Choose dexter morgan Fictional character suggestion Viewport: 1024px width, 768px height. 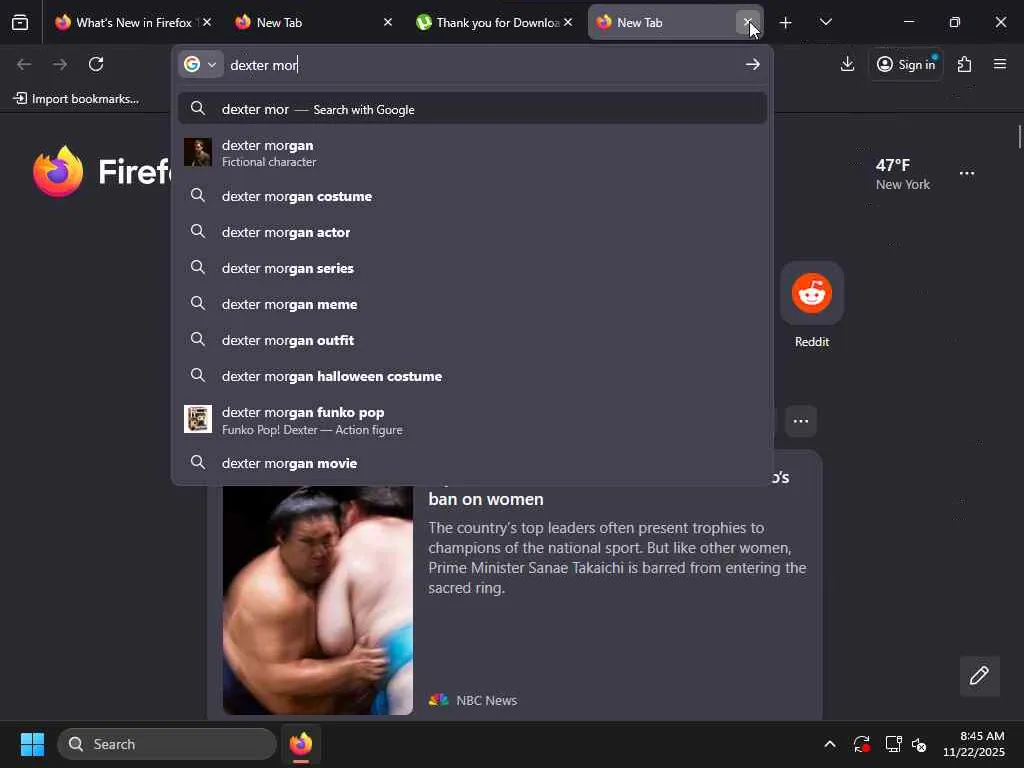472,153
